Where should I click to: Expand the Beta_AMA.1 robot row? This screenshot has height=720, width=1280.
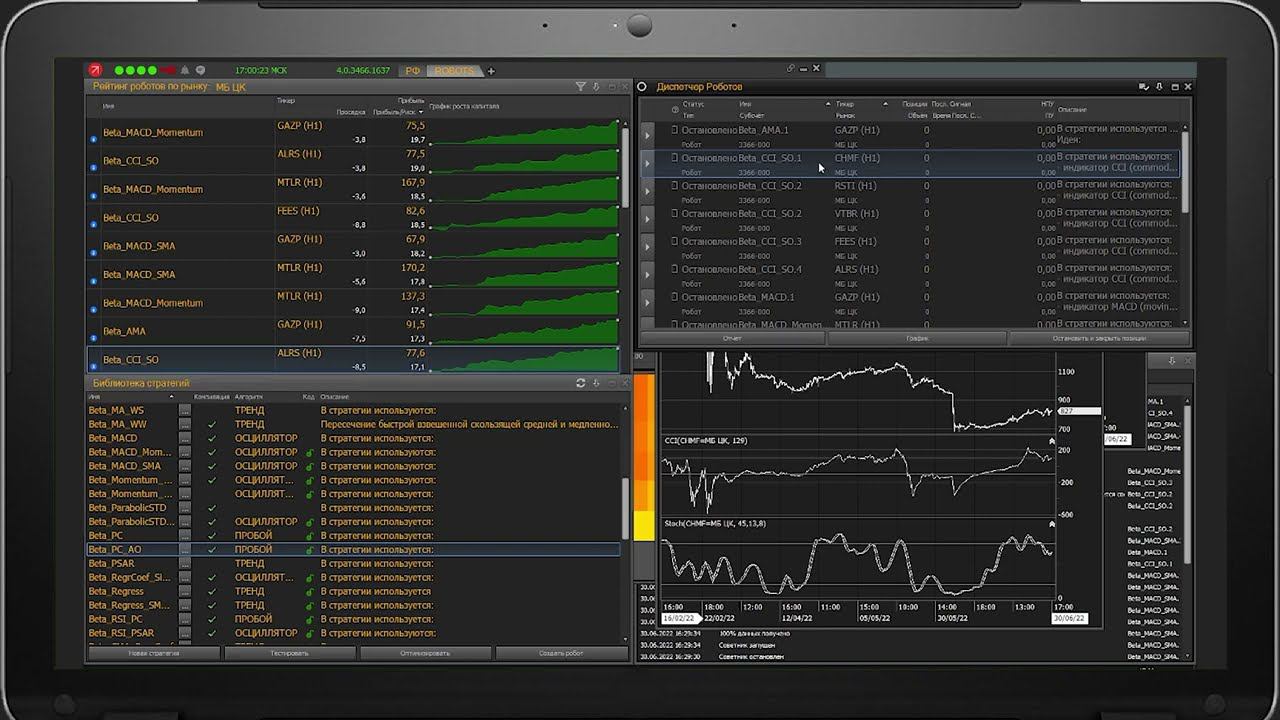point(647,136)
